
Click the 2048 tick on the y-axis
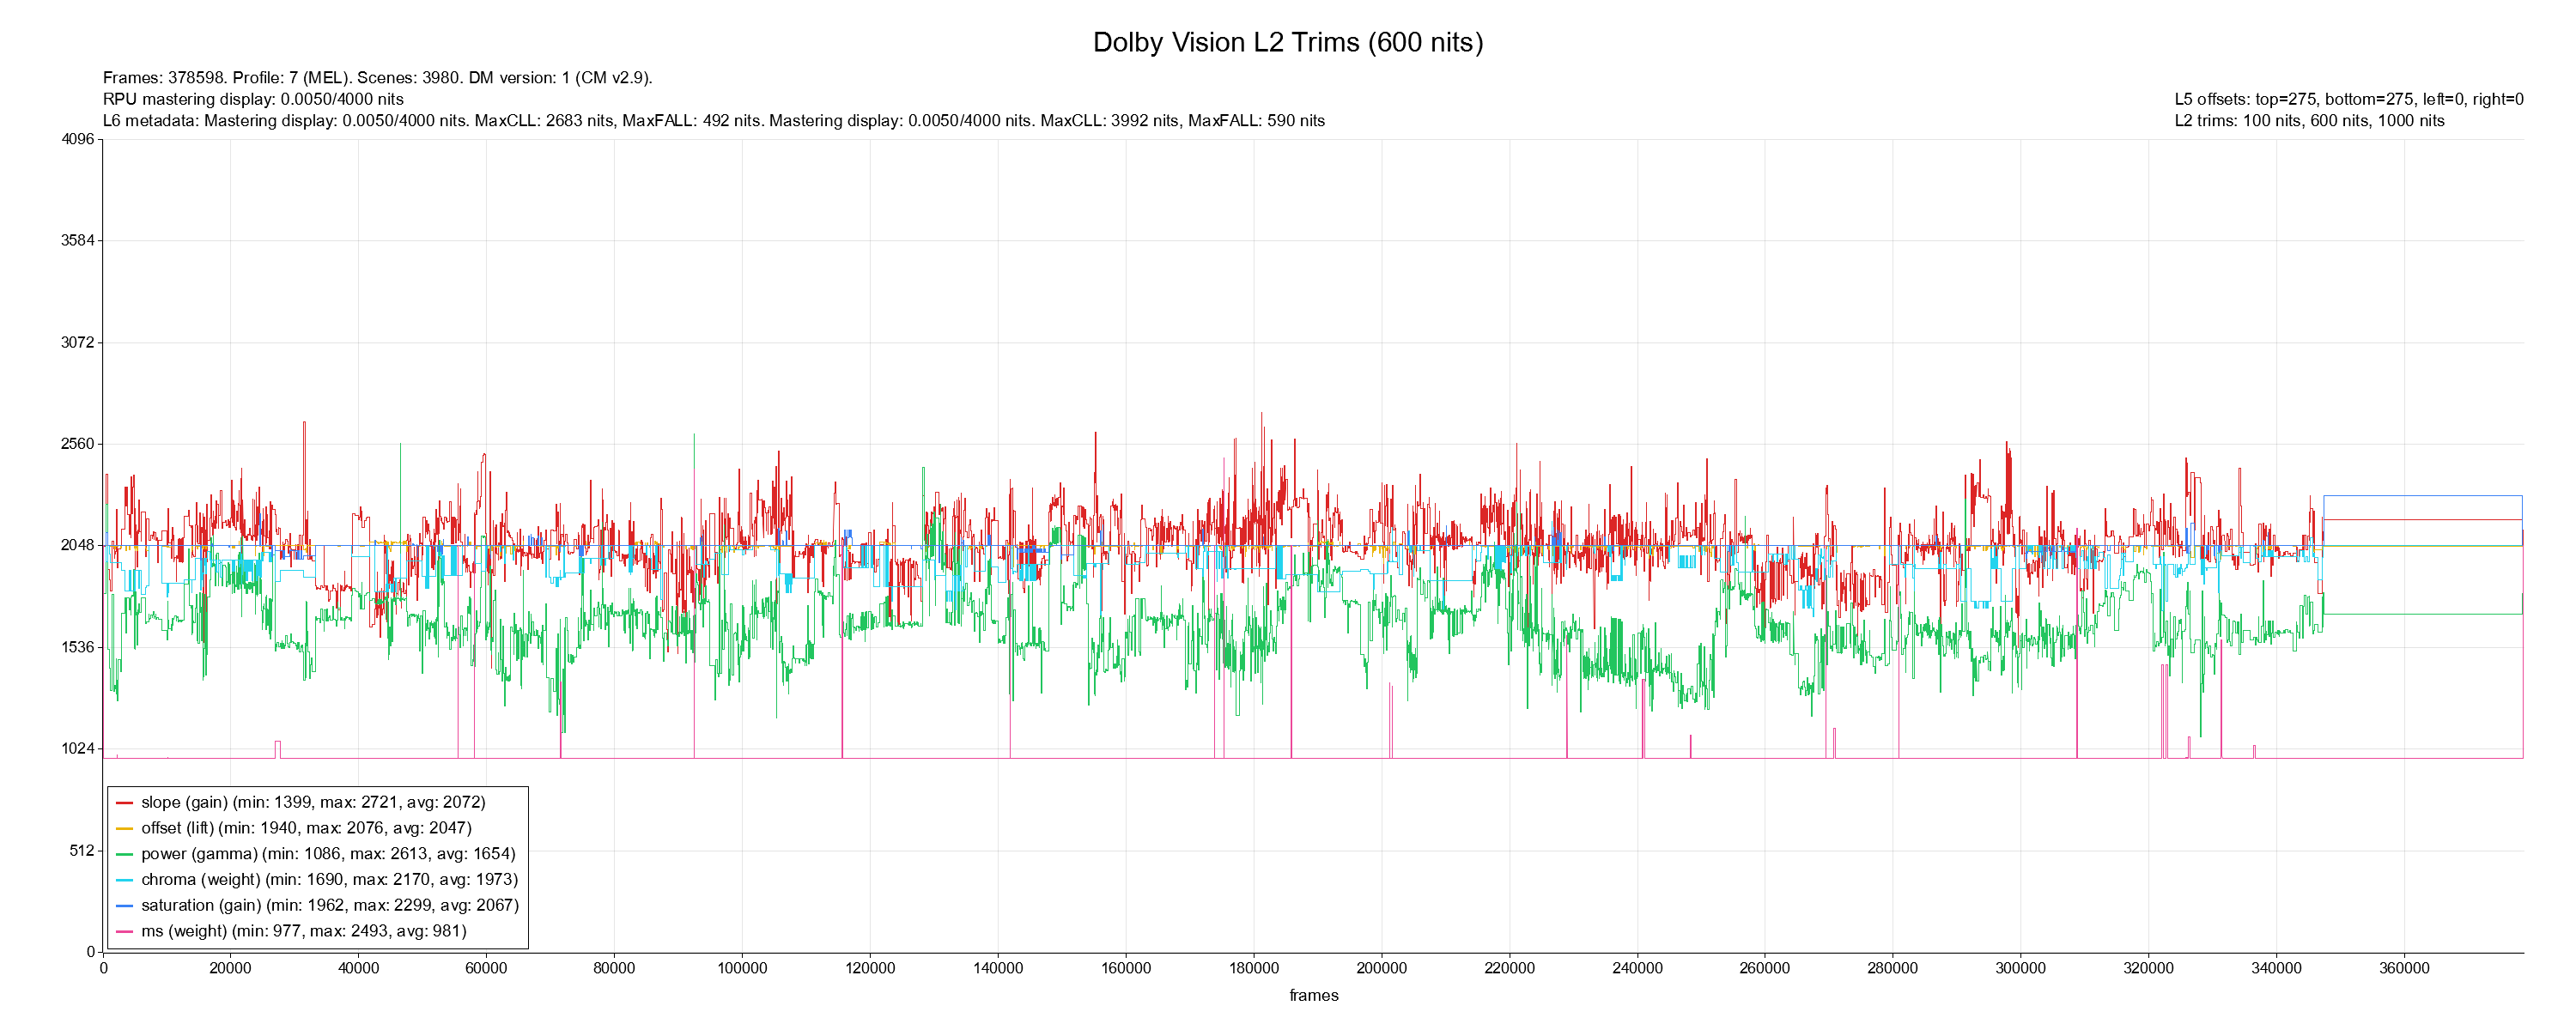pos(77,546)
